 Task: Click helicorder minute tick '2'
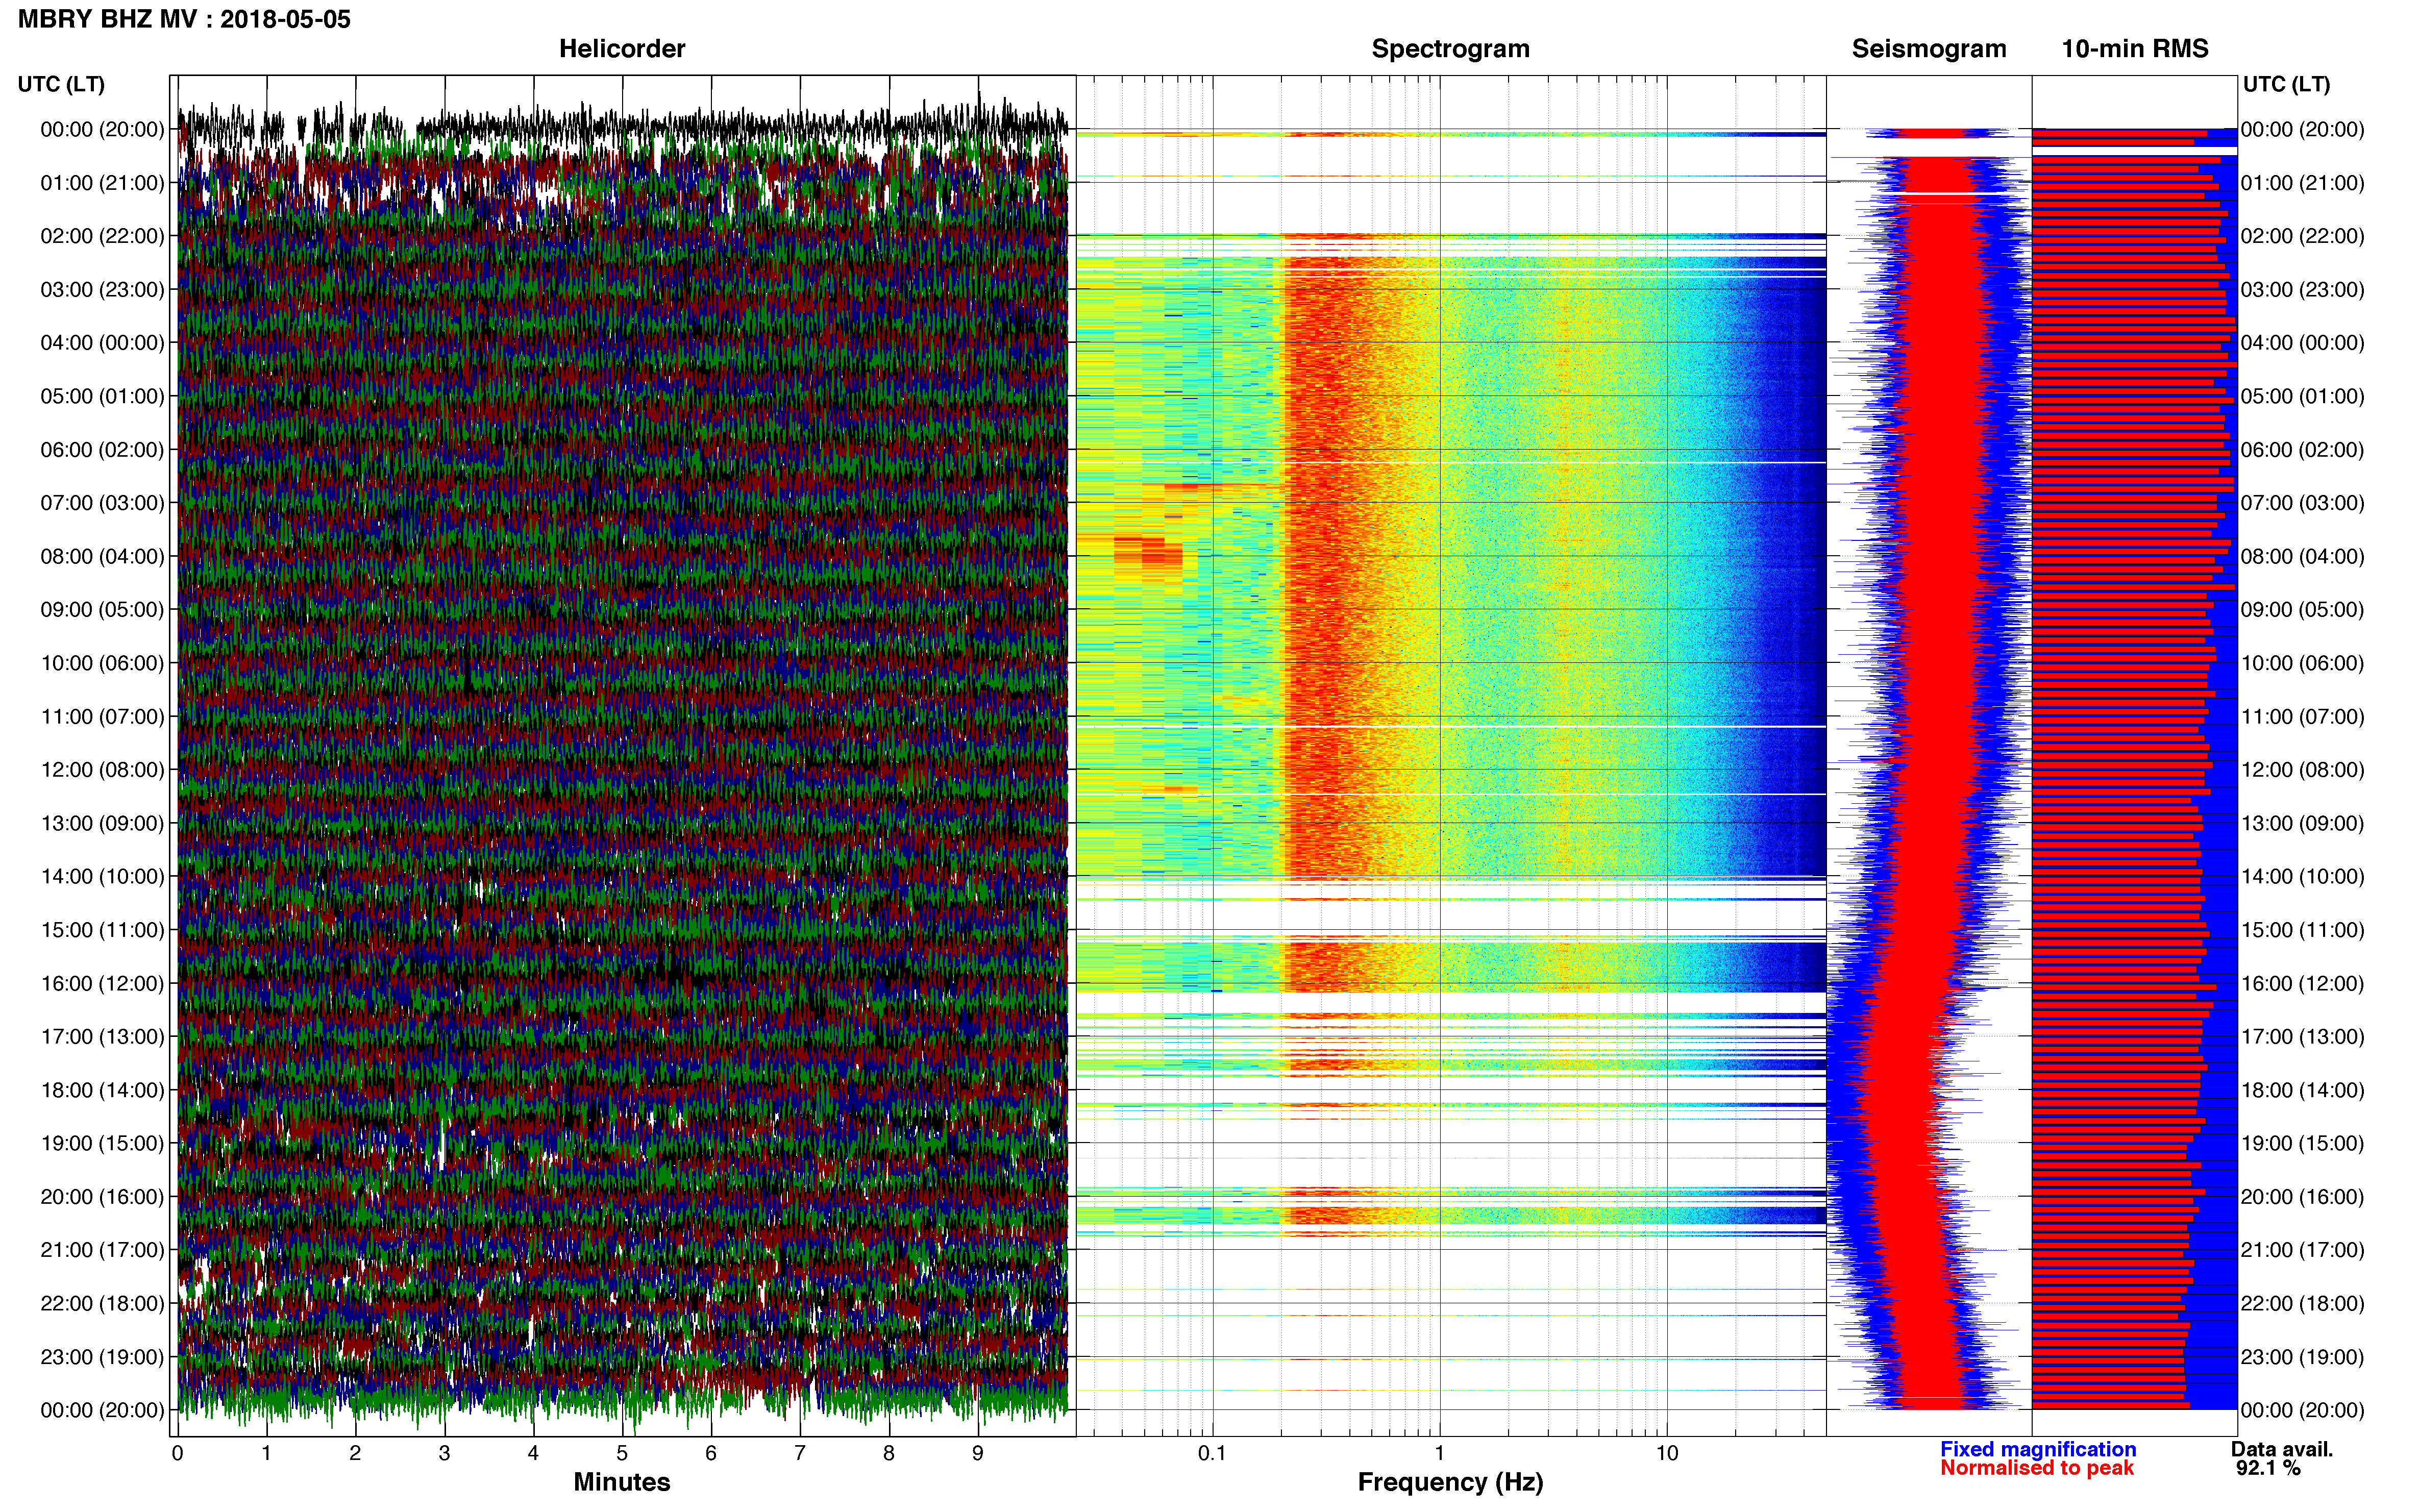[x=355, y=1454]
